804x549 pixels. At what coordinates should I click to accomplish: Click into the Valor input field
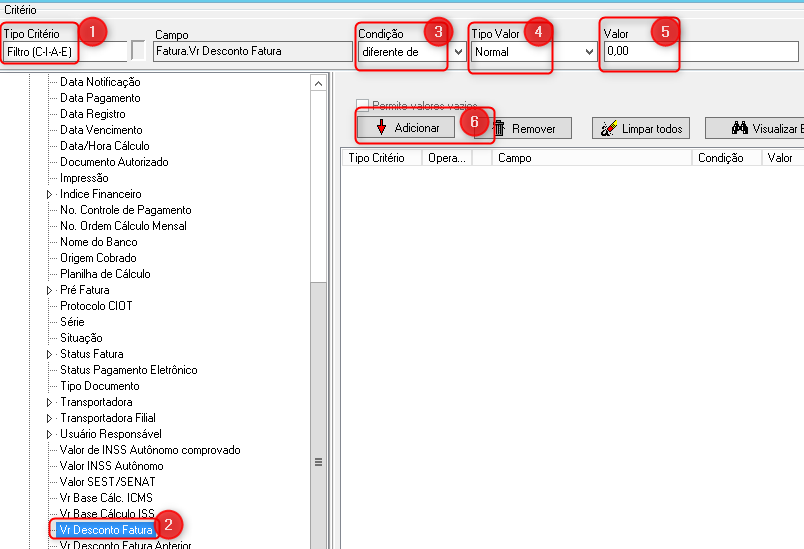coord(700,51)
